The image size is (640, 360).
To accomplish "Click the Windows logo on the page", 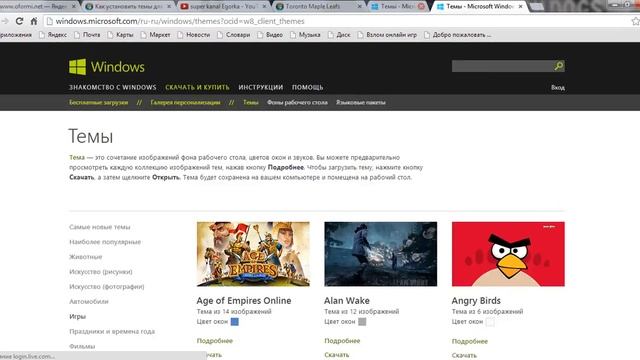I will click(x=107, y=67).
